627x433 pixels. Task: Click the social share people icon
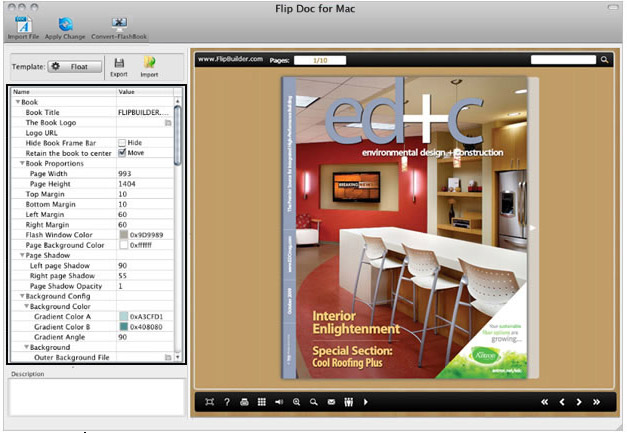(x=349, y=402)
